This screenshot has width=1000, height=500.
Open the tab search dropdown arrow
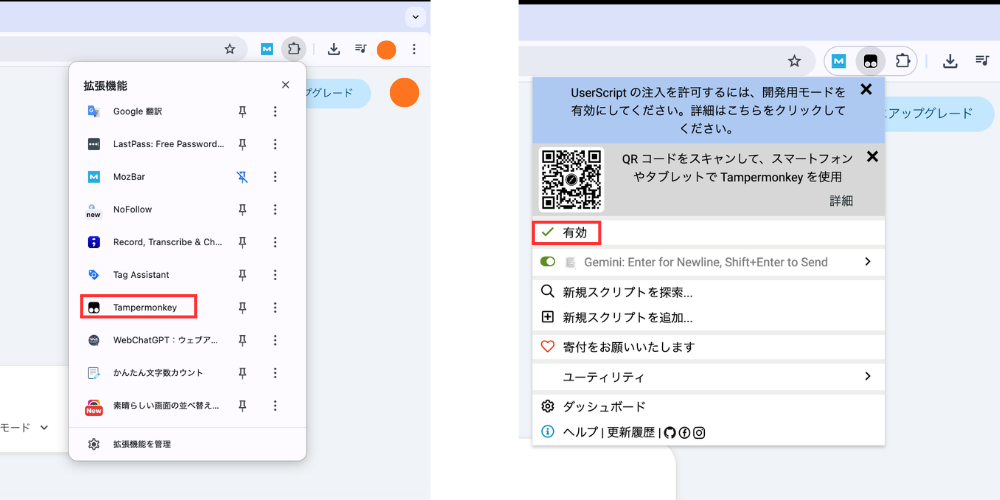(x=415, y=17)
